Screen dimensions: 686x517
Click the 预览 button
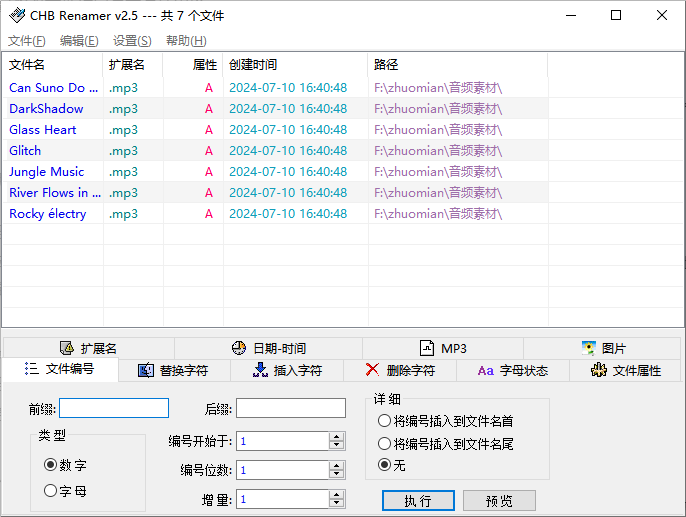[x=499, y=500]
